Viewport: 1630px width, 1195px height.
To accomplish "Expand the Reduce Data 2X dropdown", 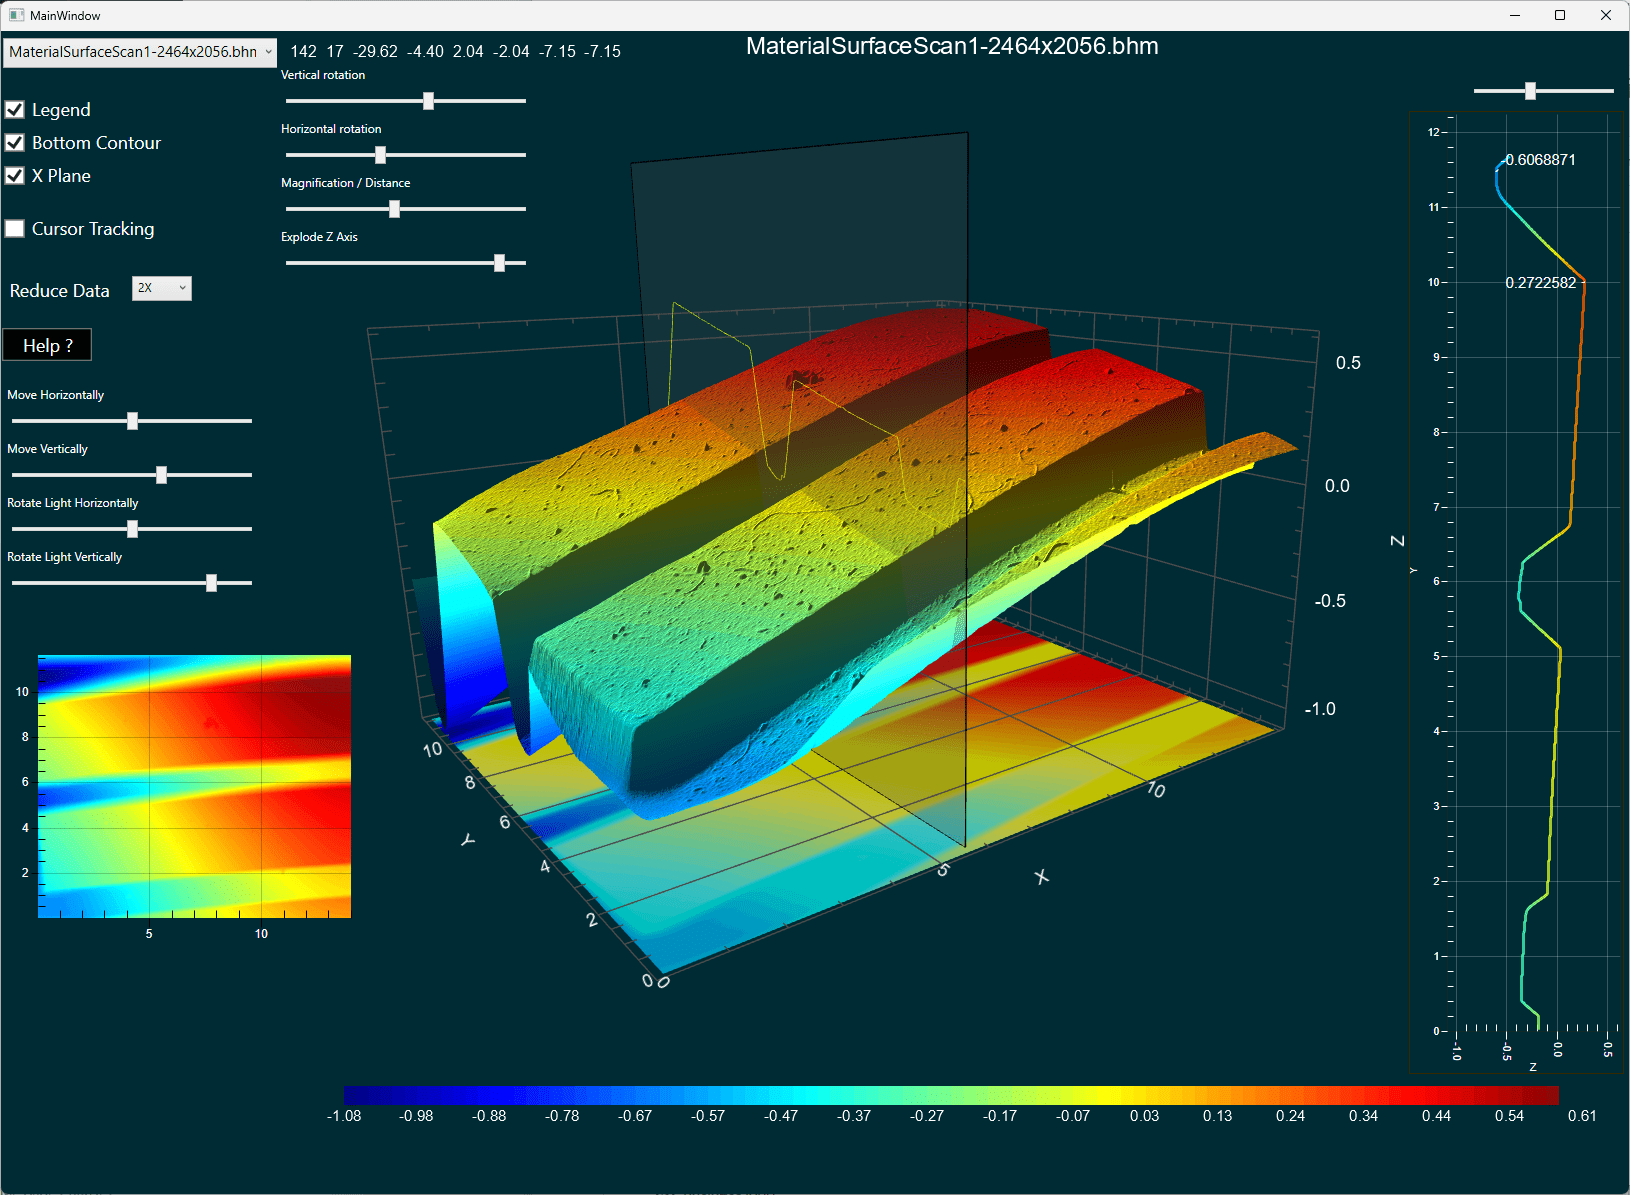I will coord(162,289).
